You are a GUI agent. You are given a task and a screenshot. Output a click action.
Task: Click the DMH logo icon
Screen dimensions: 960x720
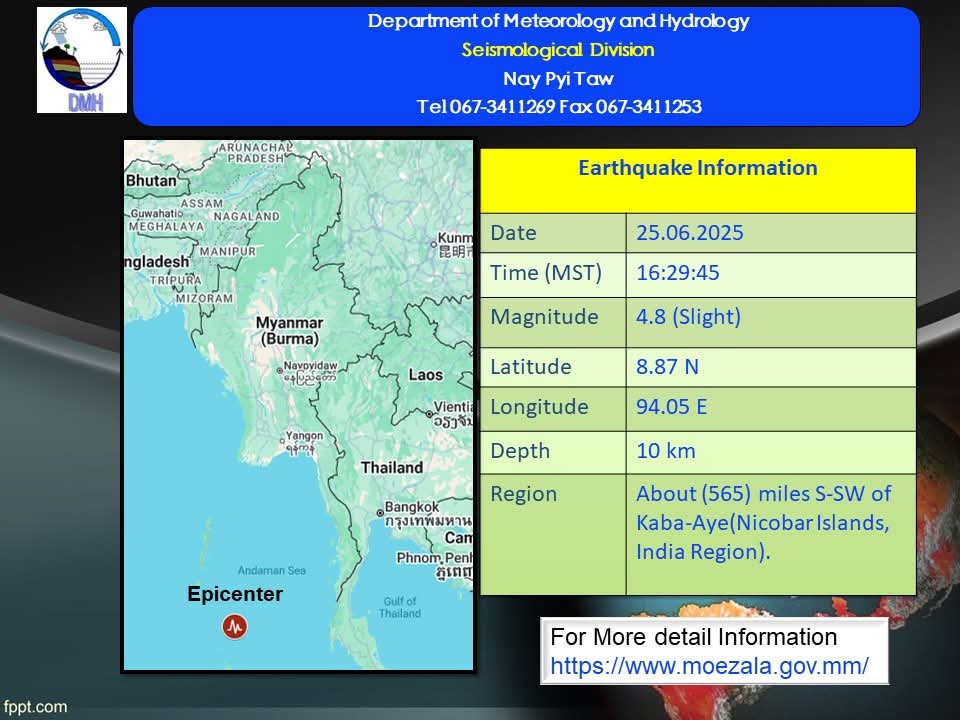point(82,60)
